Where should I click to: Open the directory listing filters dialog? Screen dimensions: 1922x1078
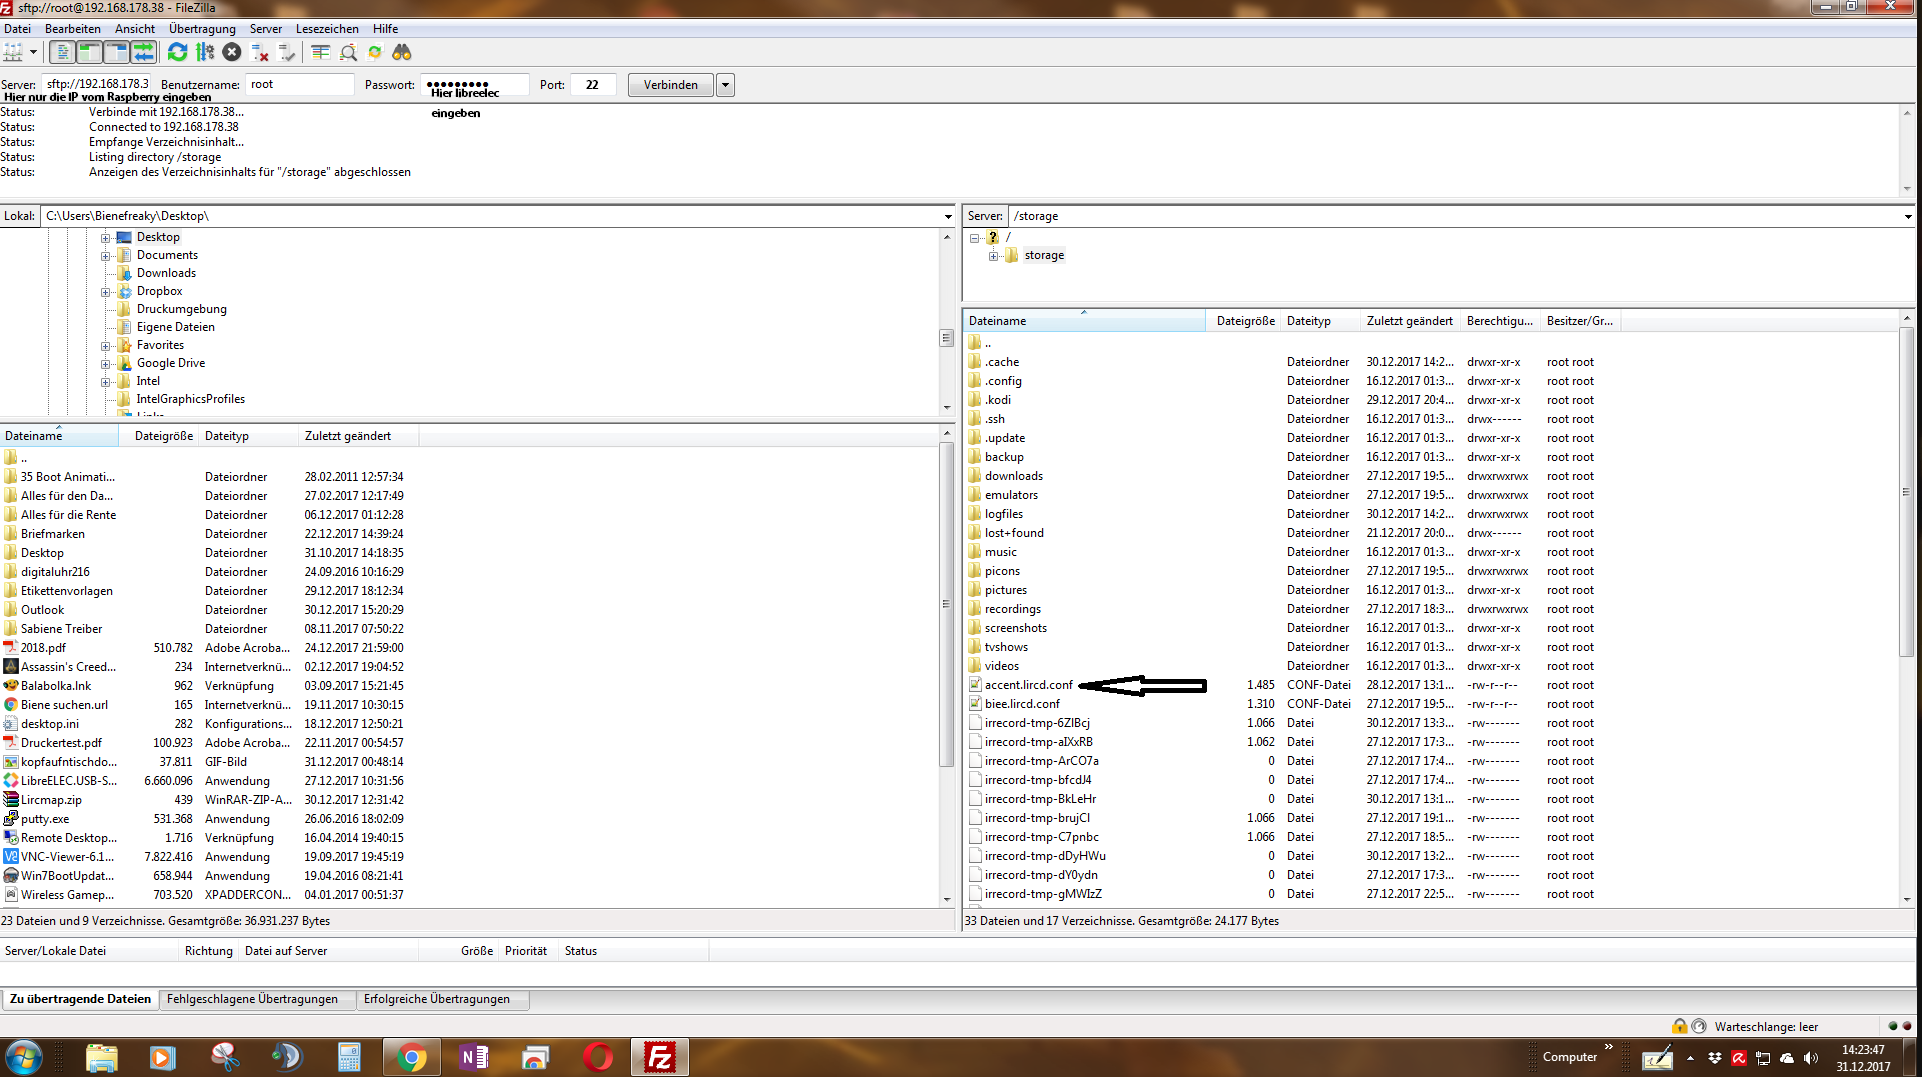click(321, 52)
